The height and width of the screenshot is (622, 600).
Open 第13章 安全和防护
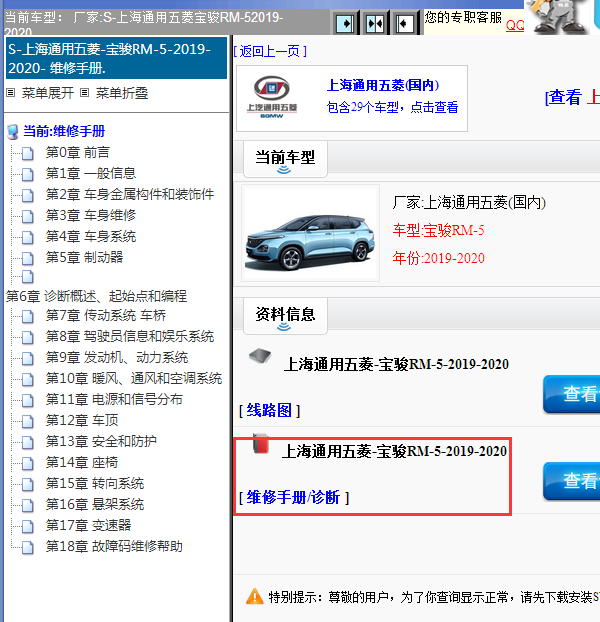pyautogui.click(x=101, y=442)
